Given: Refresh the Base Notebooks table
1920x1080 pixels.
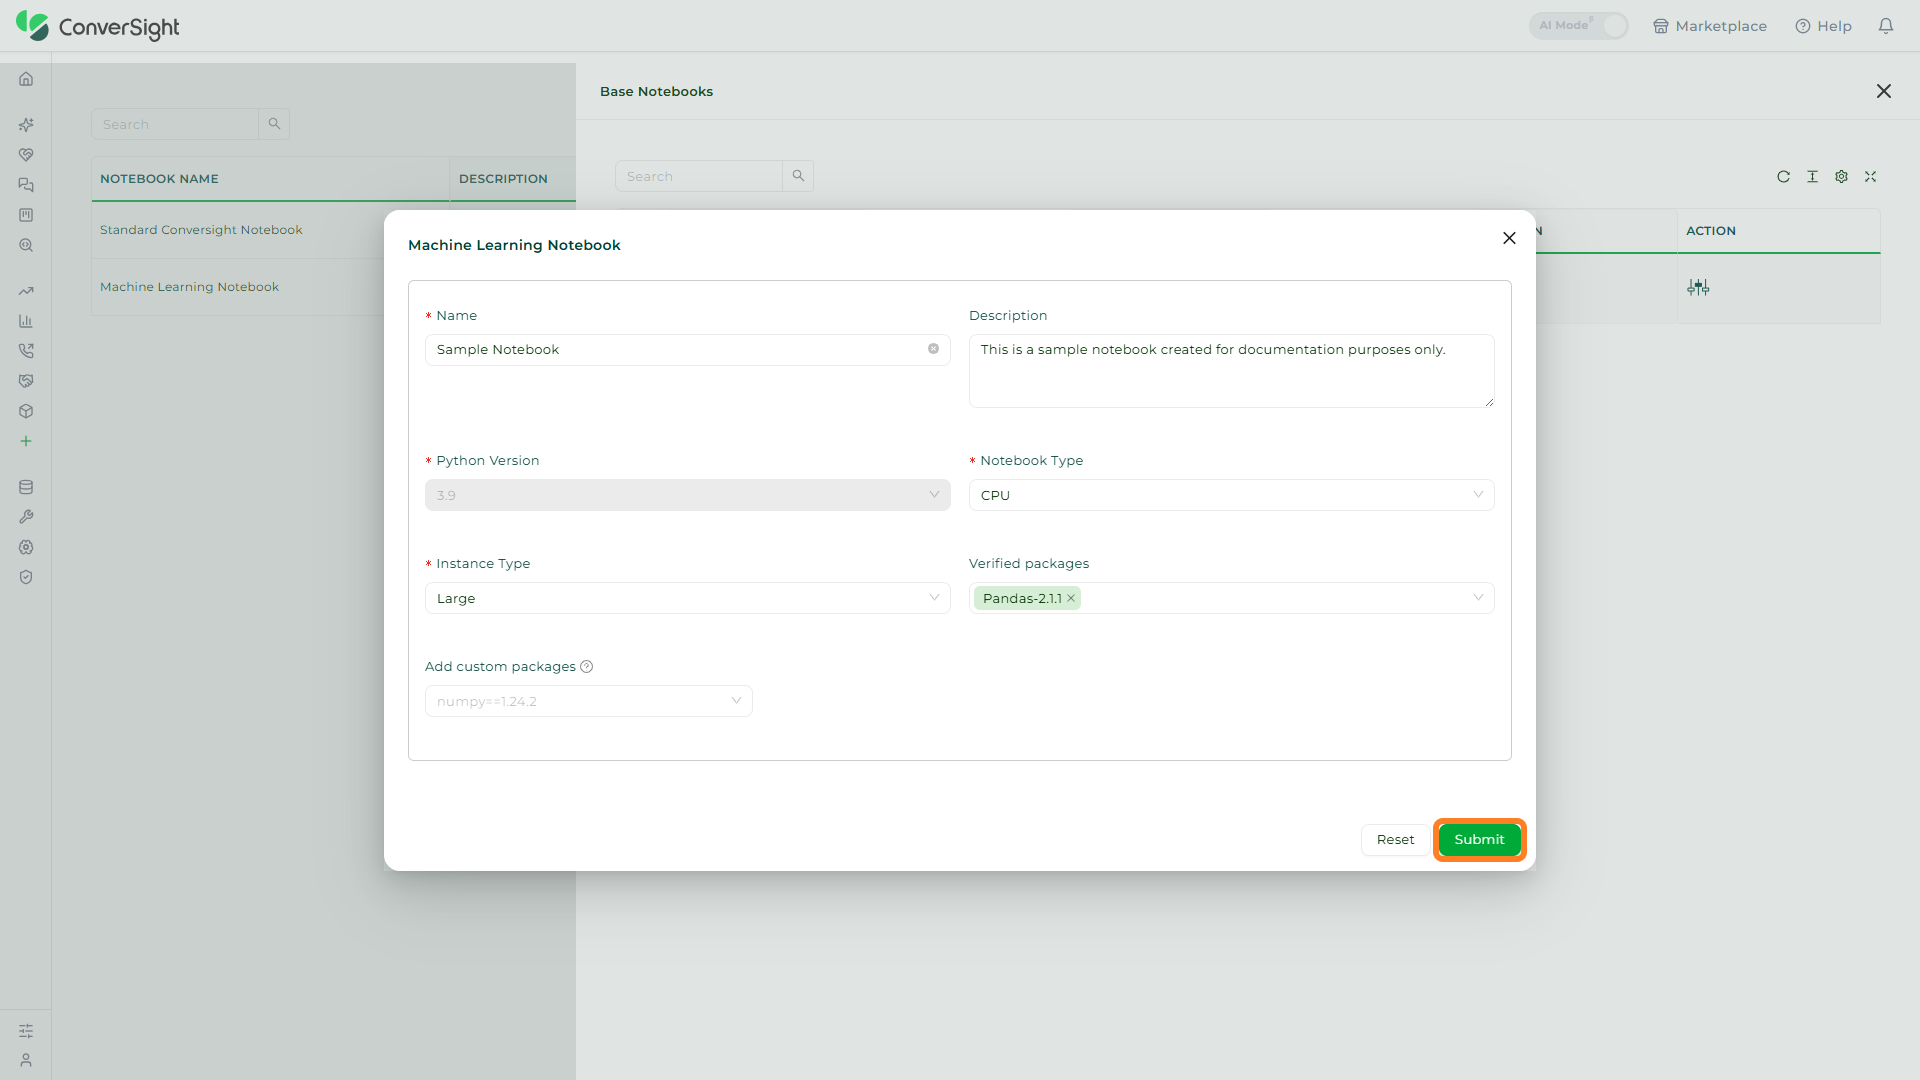Looking at the screenshot, I should click(1783, 177).
